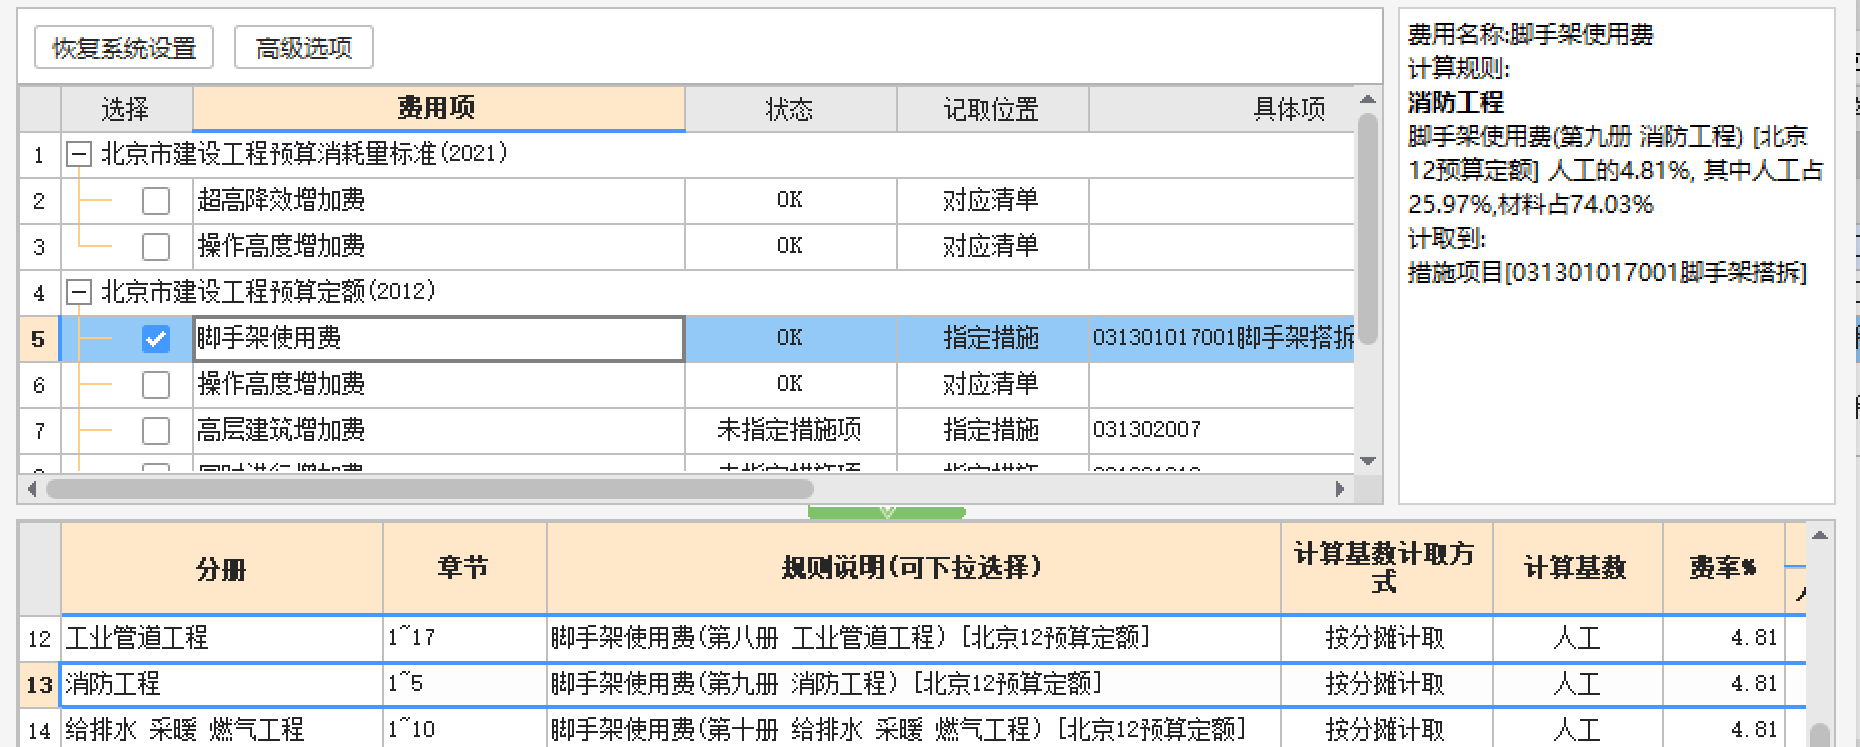
Task: Click the 记取位置 column header
Action: tap(992, 108)
